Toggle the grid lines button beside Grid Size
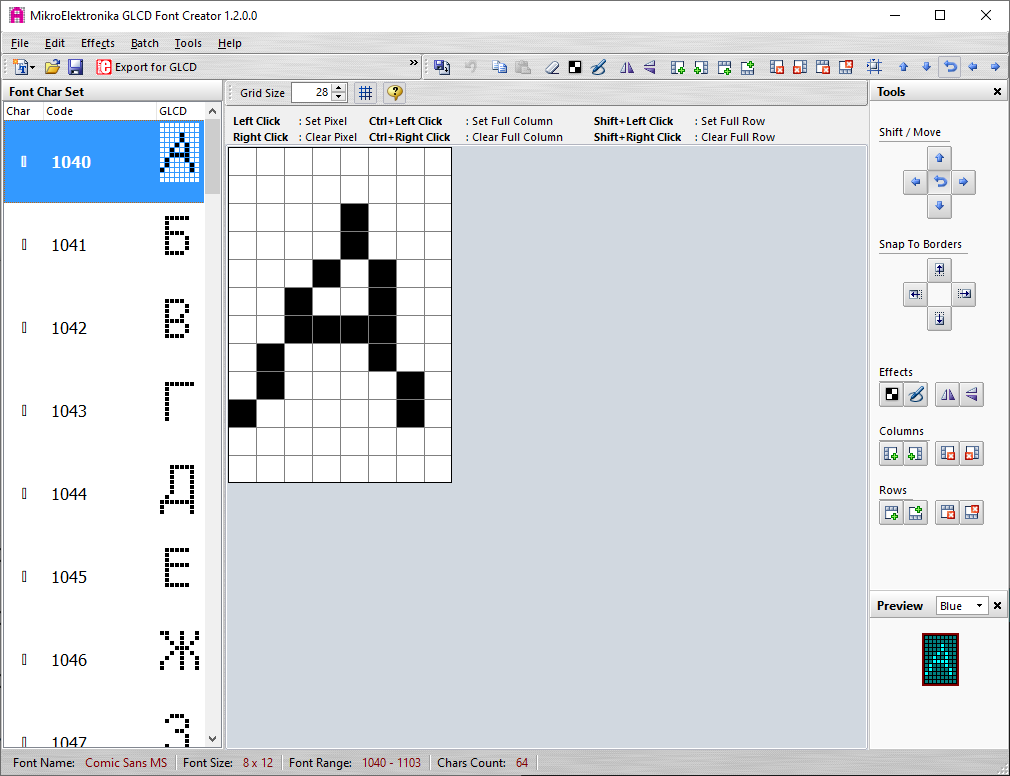The image size is (1010, 776). pyautogui.click(x=365, y=93)
